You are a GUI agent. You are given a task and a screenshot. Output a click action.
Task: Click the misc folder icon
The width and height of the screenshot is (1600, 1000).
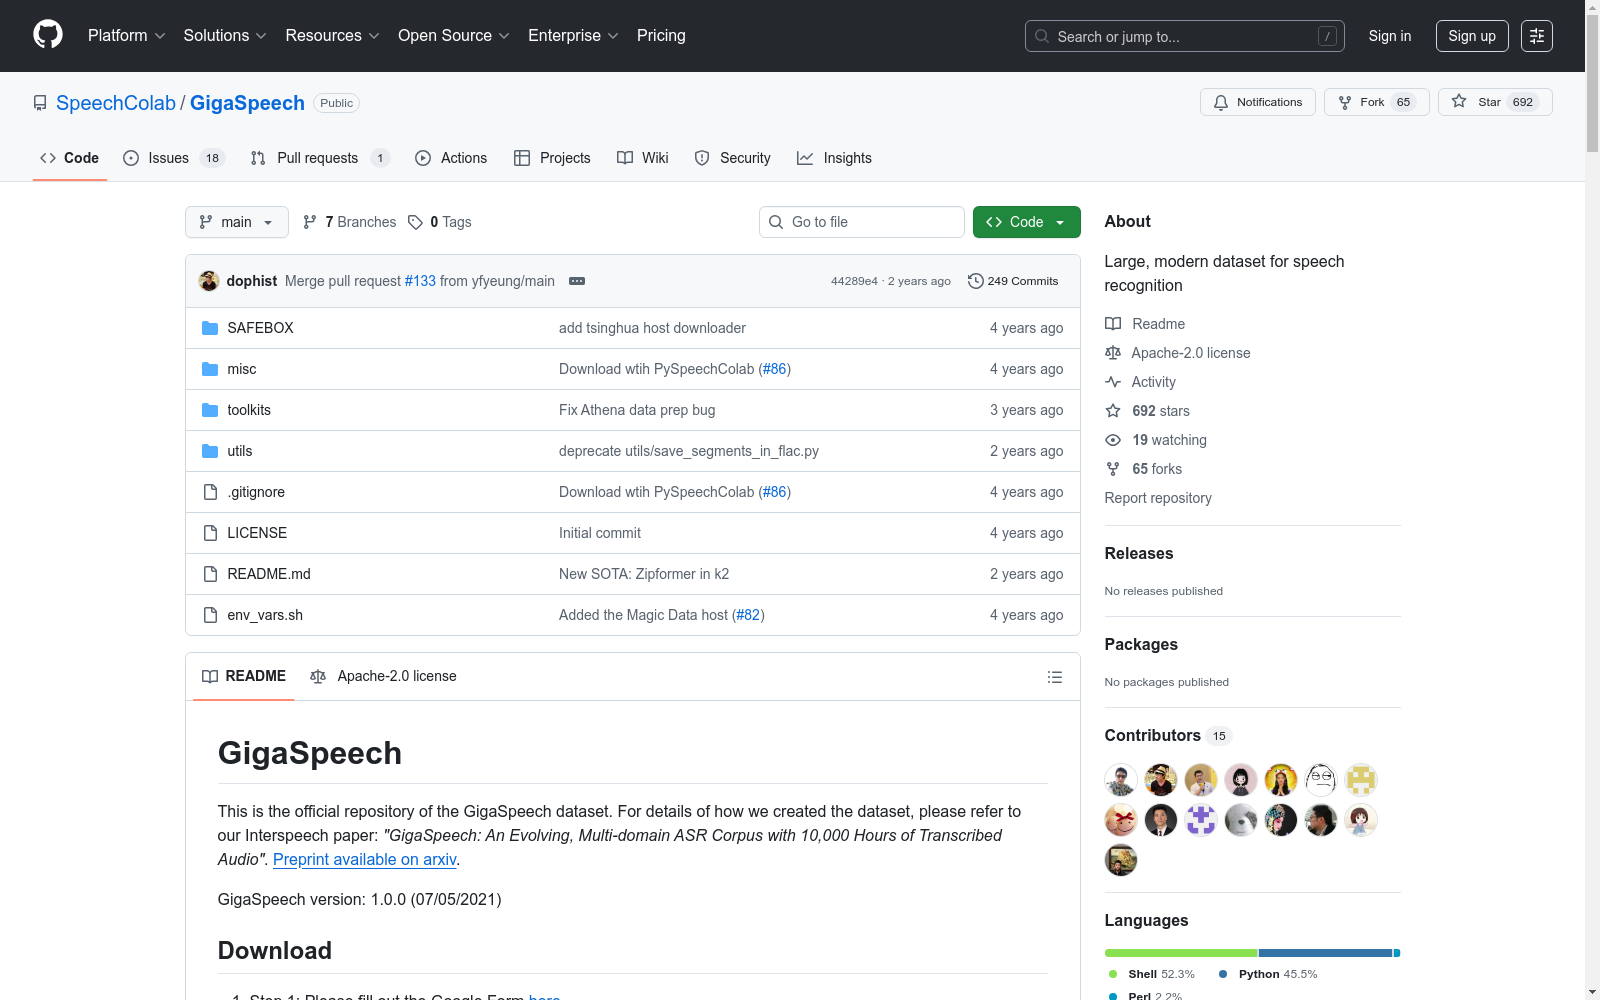pyautogui.click(x=210, y=369)
